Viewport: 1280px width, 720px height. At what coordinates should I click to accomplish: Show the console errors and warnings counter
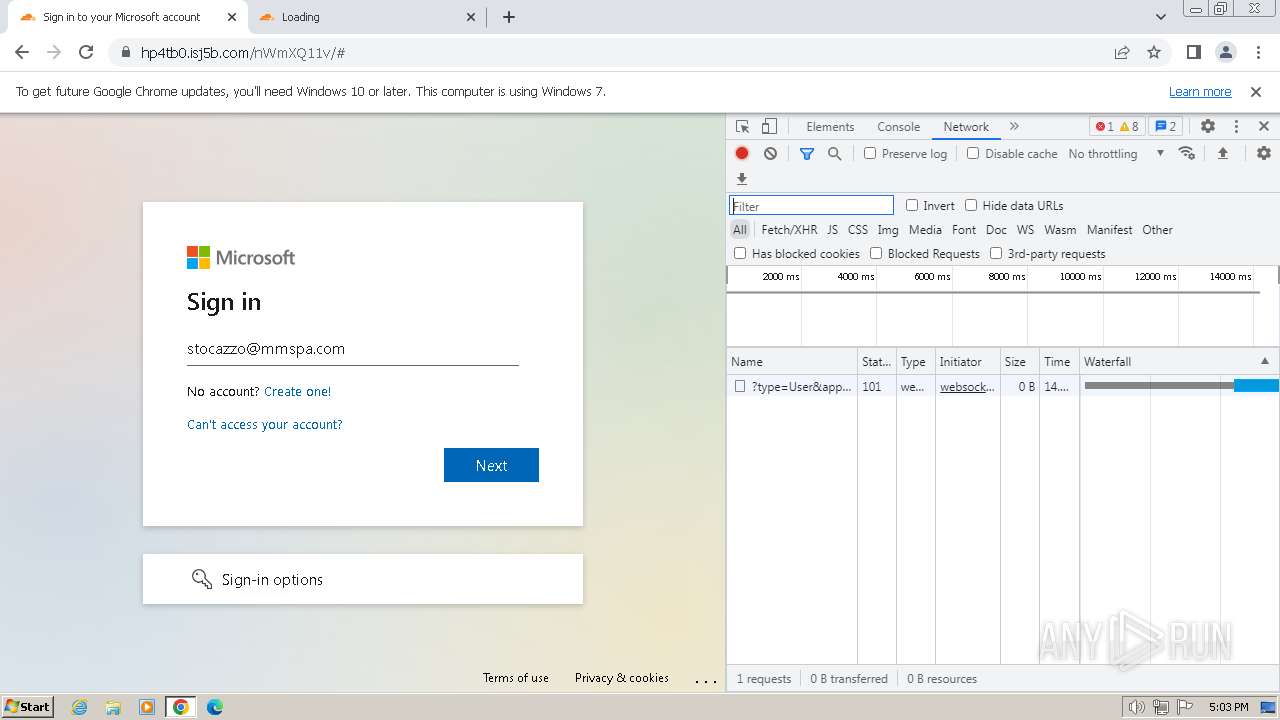[1117, 127]
